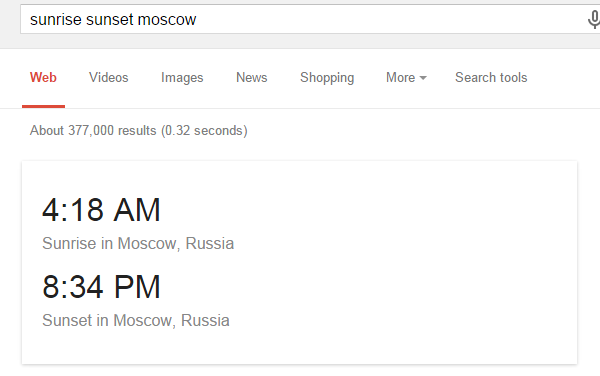This screenshot has width=600, height=376.
Task: Show Shopping results
Action: pyautogui.click(x=327, y=78)
